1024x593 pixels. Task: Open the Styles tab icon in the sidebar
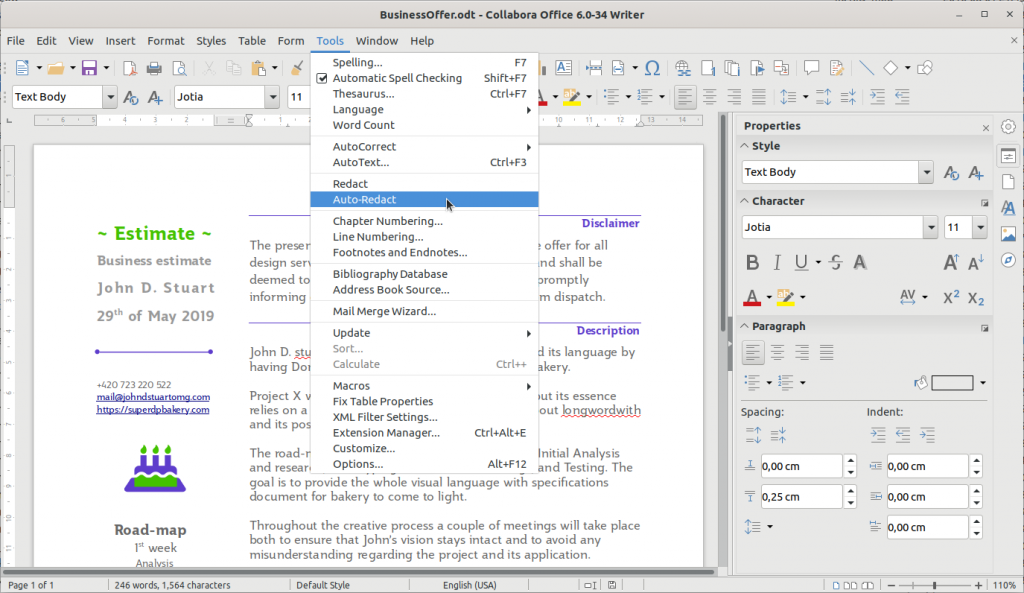coord(1008,208)
